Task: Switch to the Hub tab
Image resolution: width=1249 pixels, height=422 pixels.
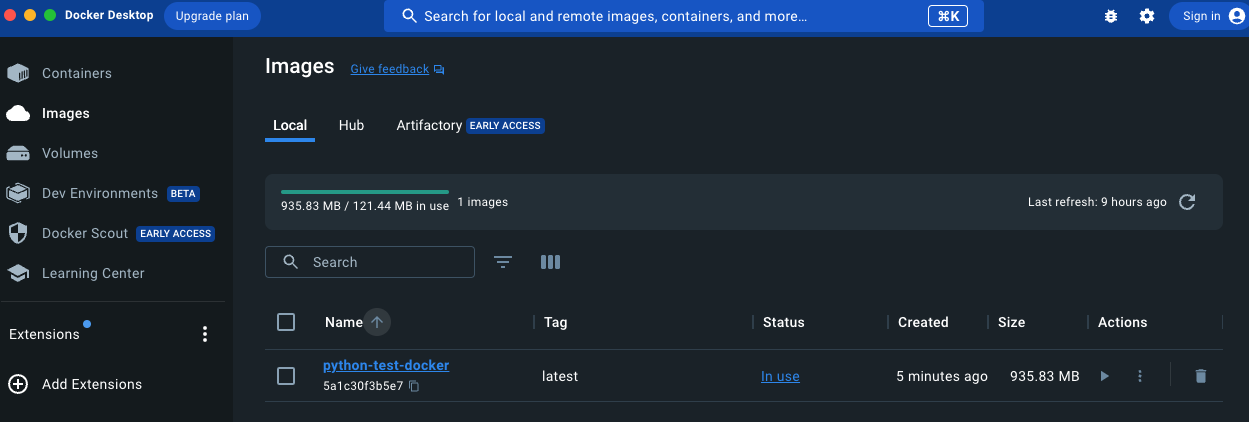Action: 351,125
